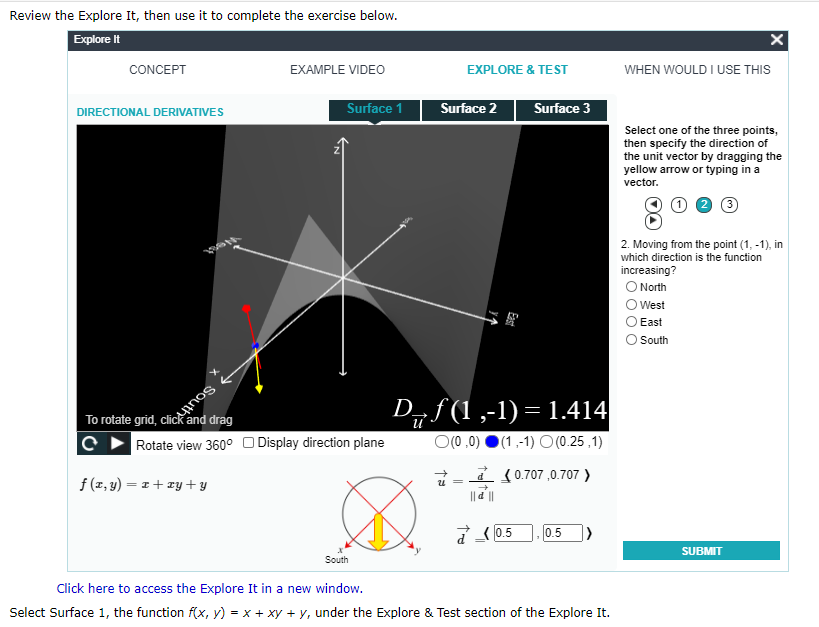
Task: Select point button 1 in the stepper row
Action: pyautogui.click(x=678, y=204)
